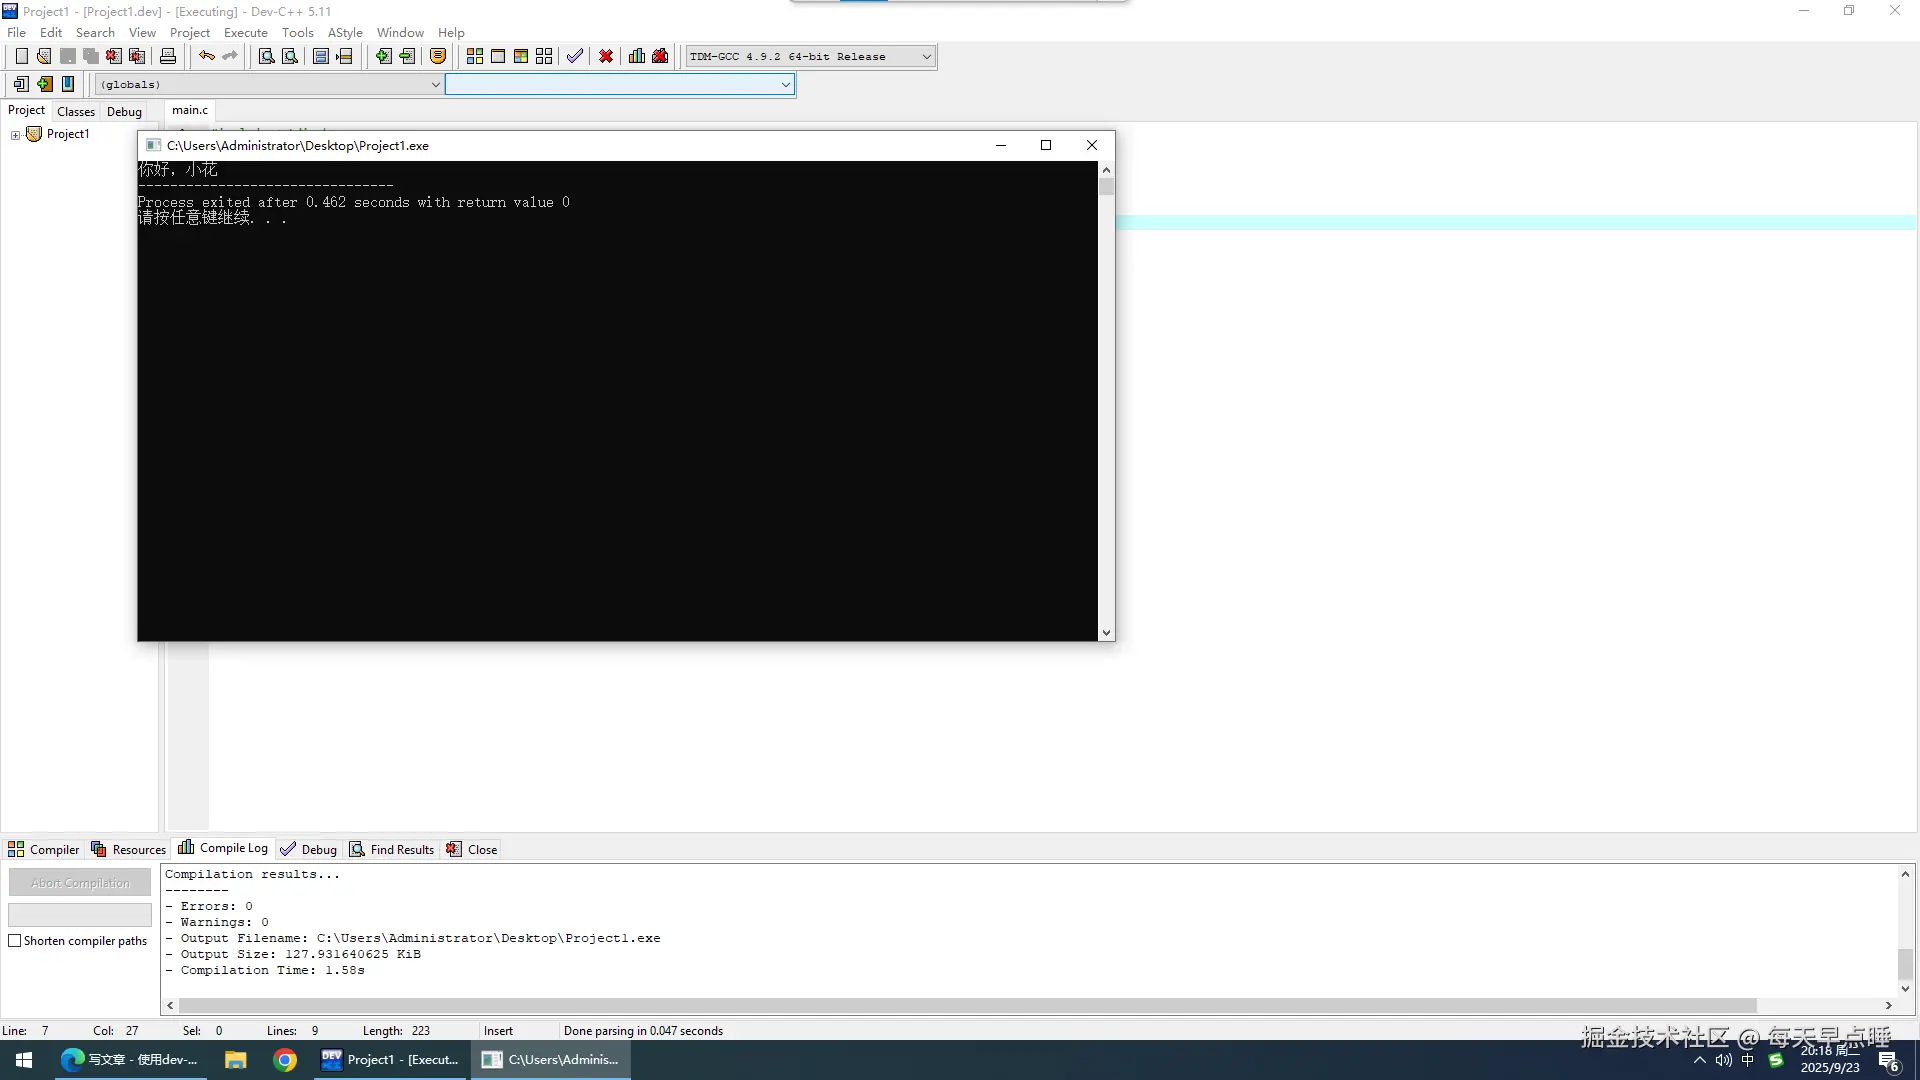Open the Execute menu

[245, 33]
